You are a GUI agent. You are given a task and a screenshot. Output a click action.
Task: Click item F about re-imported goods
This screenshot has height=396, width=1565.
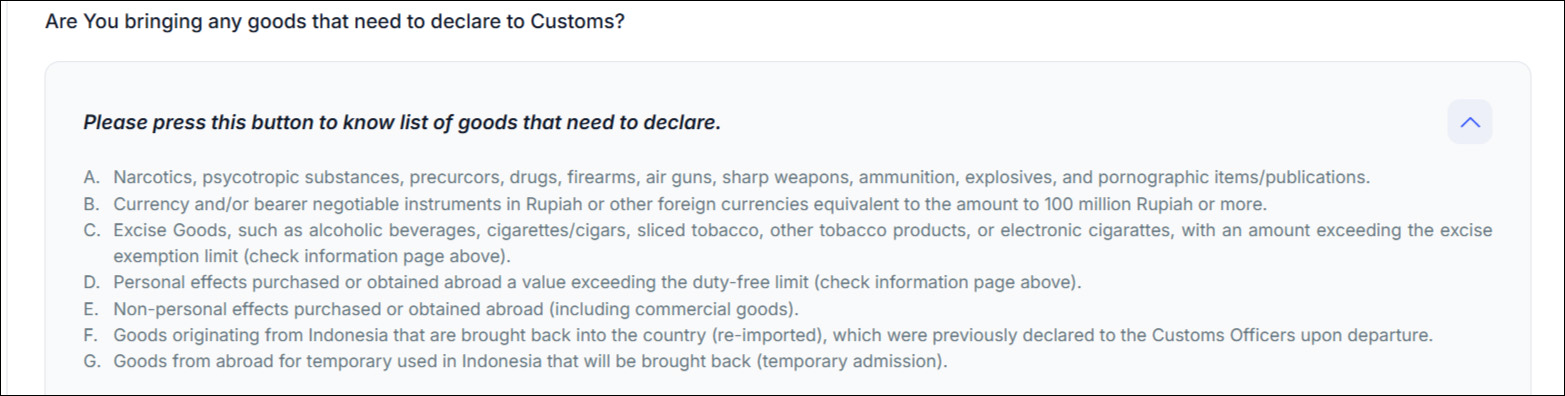pyautogui.click(x=773, y=335)
